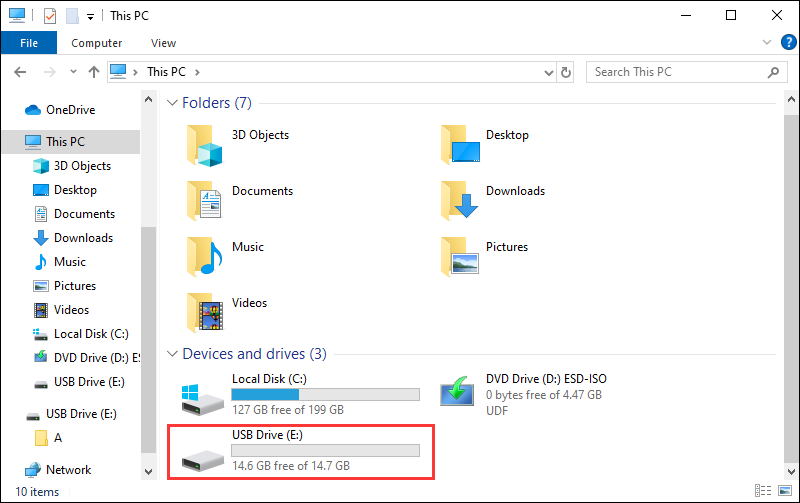Click the Refresh button beside address bar

(x=566, y=72)
